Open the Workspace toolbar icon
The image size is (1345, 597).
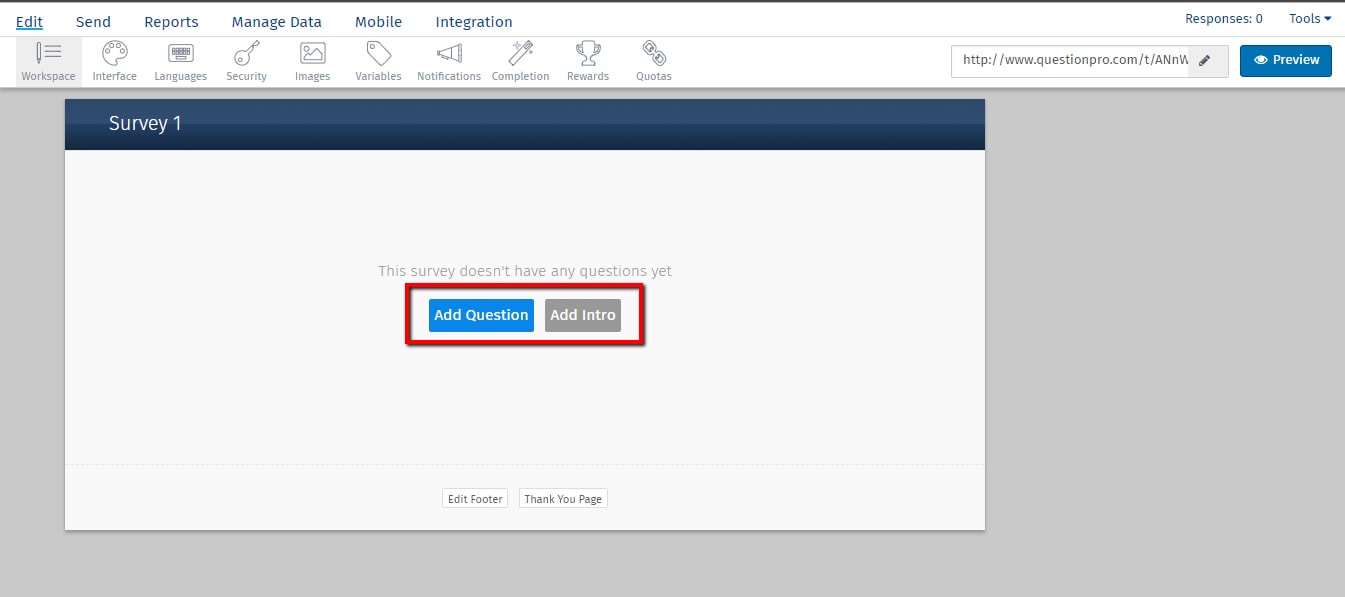[48, 61]
